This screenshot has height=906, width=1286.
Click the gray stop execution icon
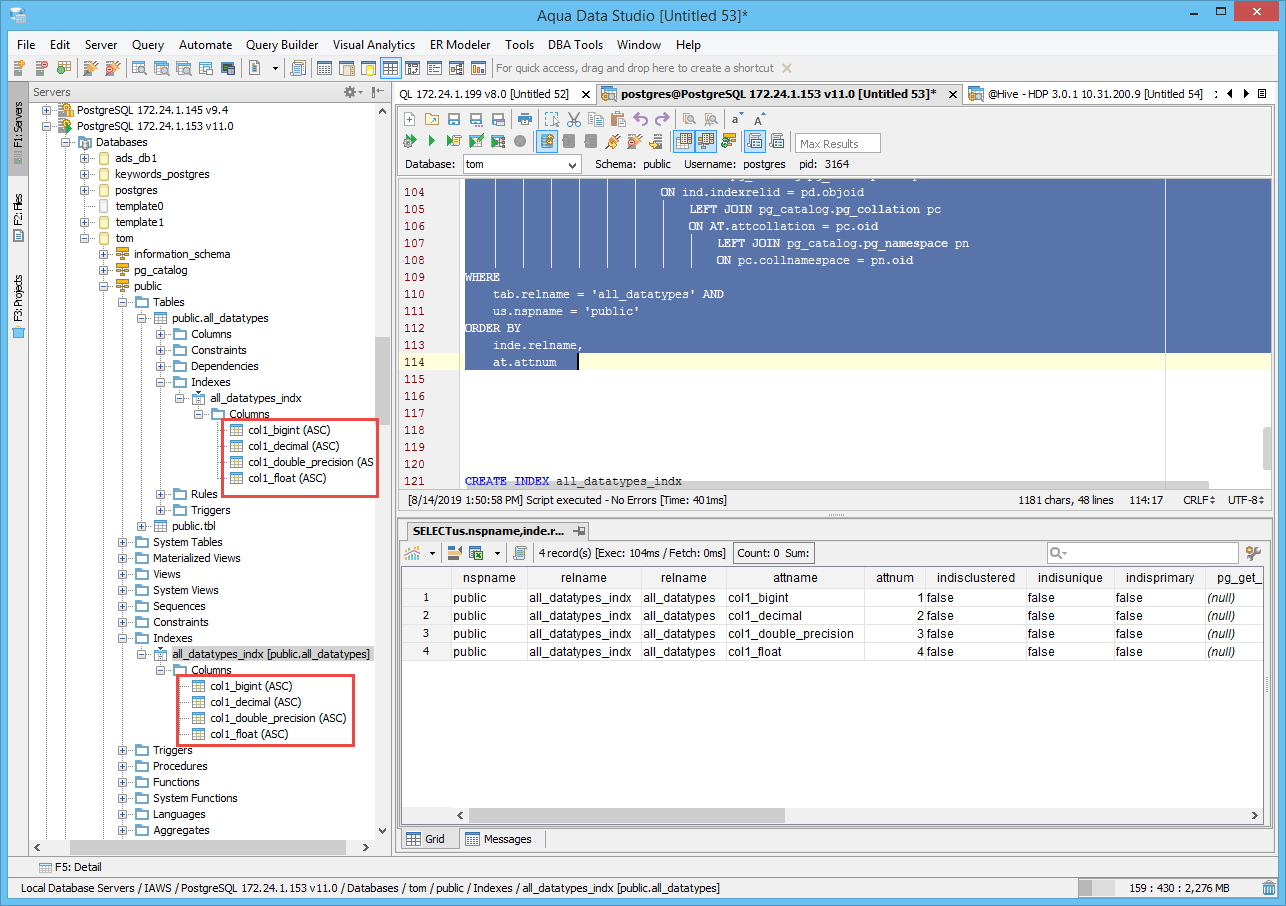(x=520, y=141)
